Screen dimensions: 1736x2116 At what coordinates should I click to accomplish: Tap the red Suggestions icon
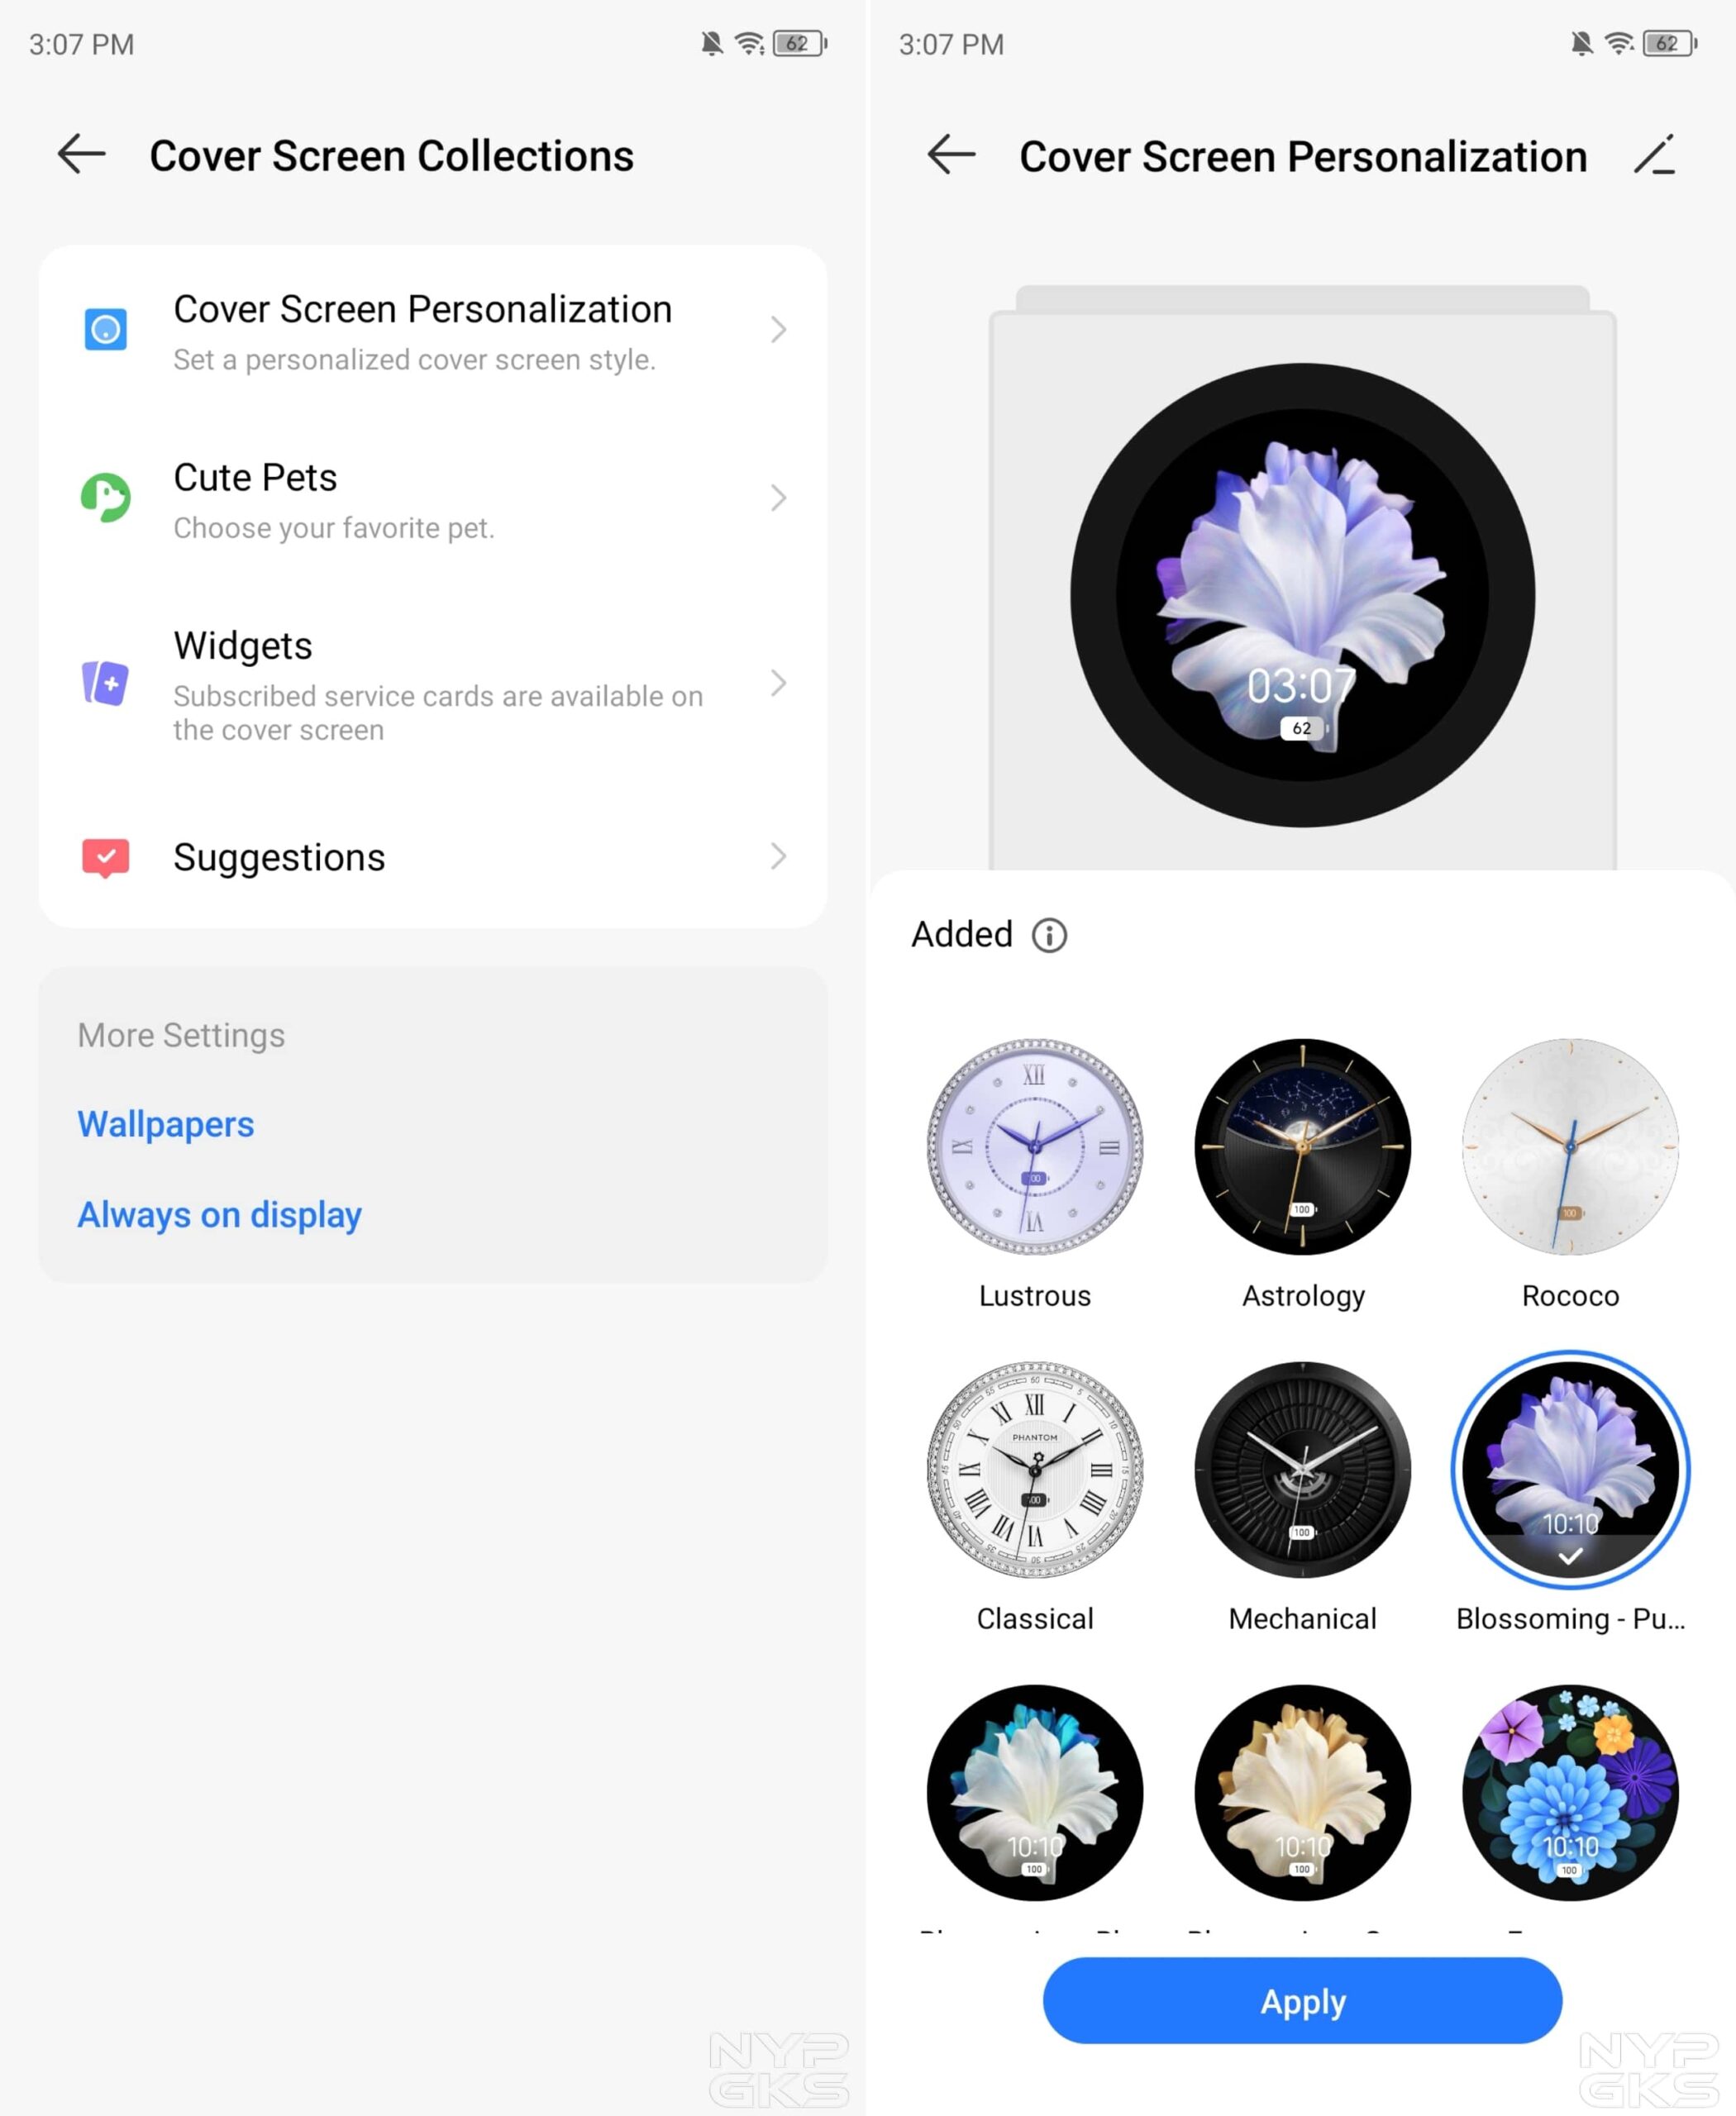point(105,857)
